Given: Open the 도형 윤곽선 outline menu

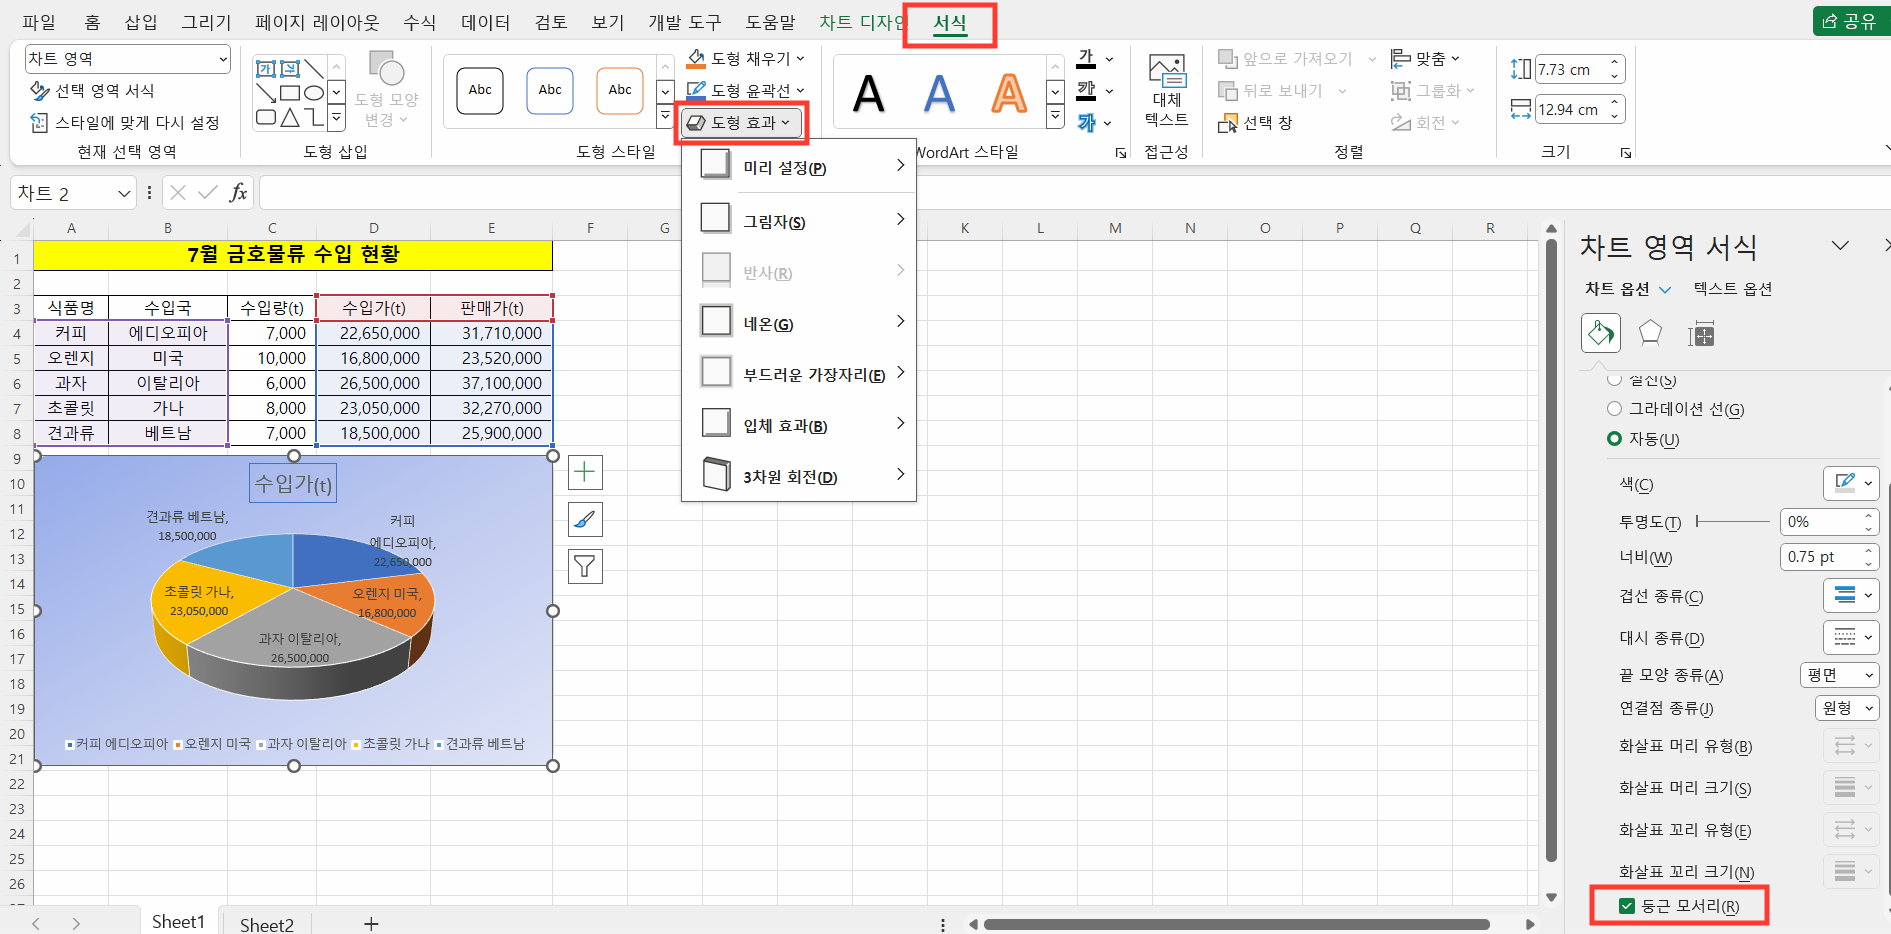Looking at the screenshot, I should pyautogui.click(x=745, y=90).
